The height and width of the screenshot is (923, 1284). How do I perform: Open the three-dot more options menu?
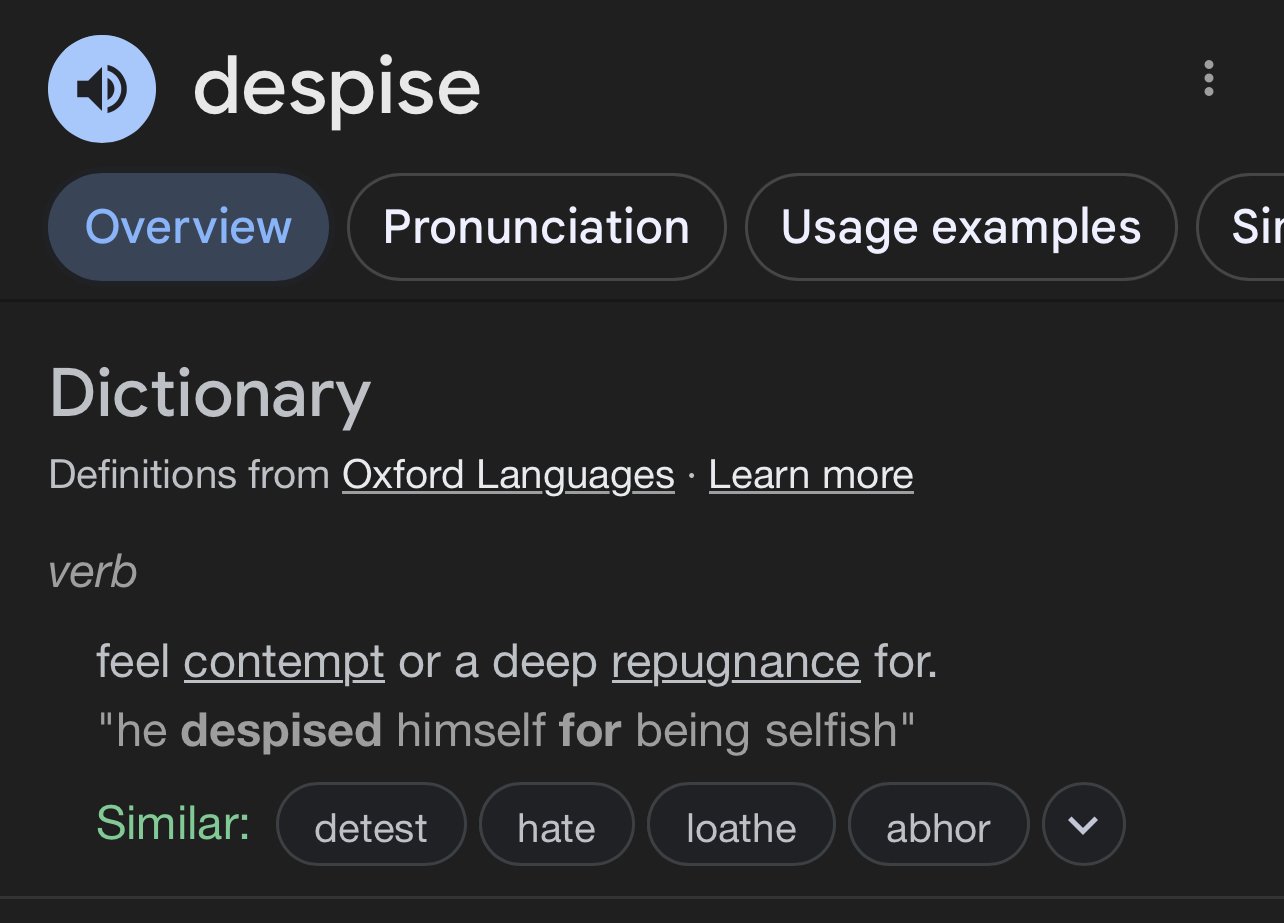click(1209, 78)
